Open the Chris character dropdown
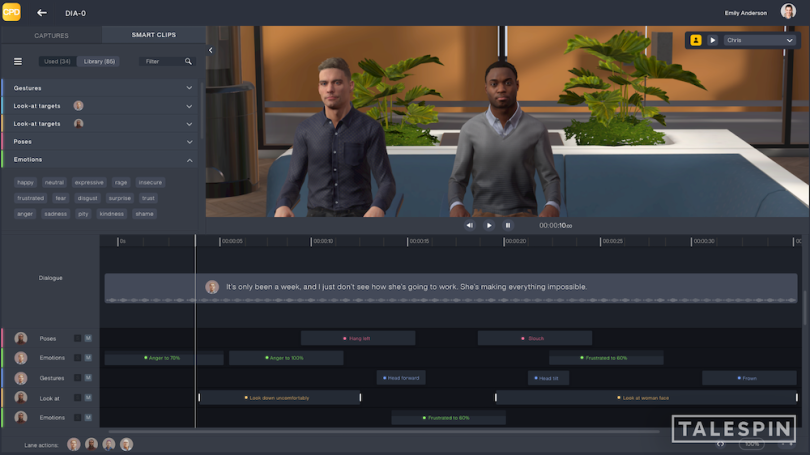The image size is (810, 455). pos(759,40)
